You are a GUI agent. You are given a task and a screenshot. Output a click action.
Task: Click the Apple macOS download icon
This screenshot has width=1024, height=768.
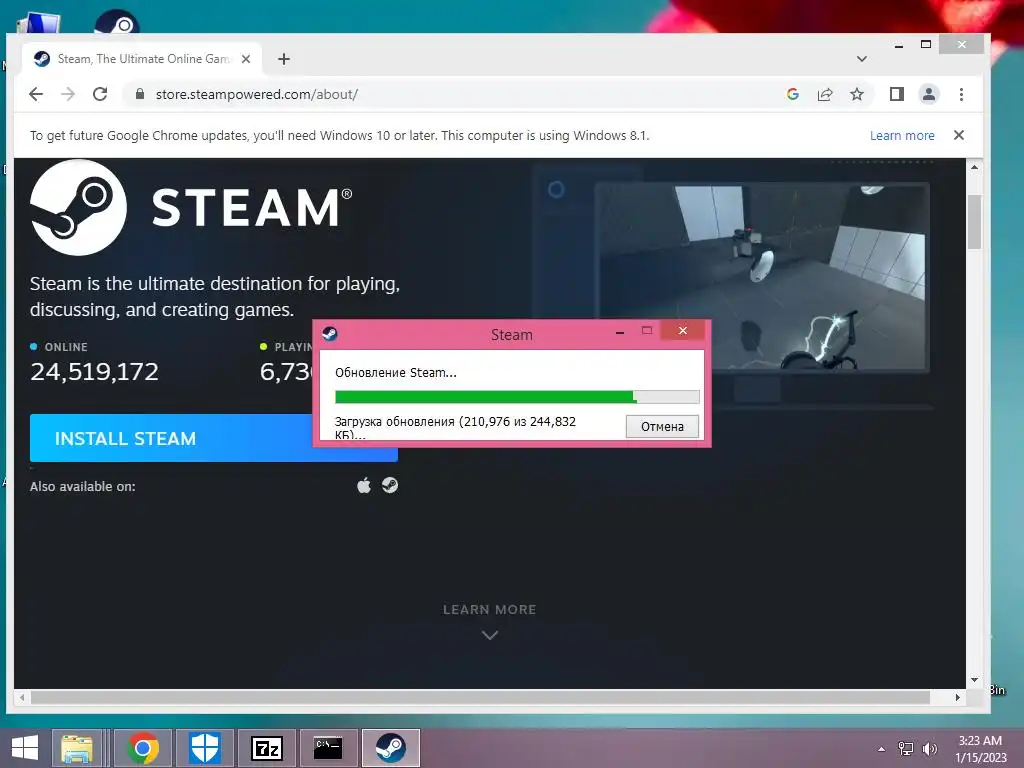(364, 485)
